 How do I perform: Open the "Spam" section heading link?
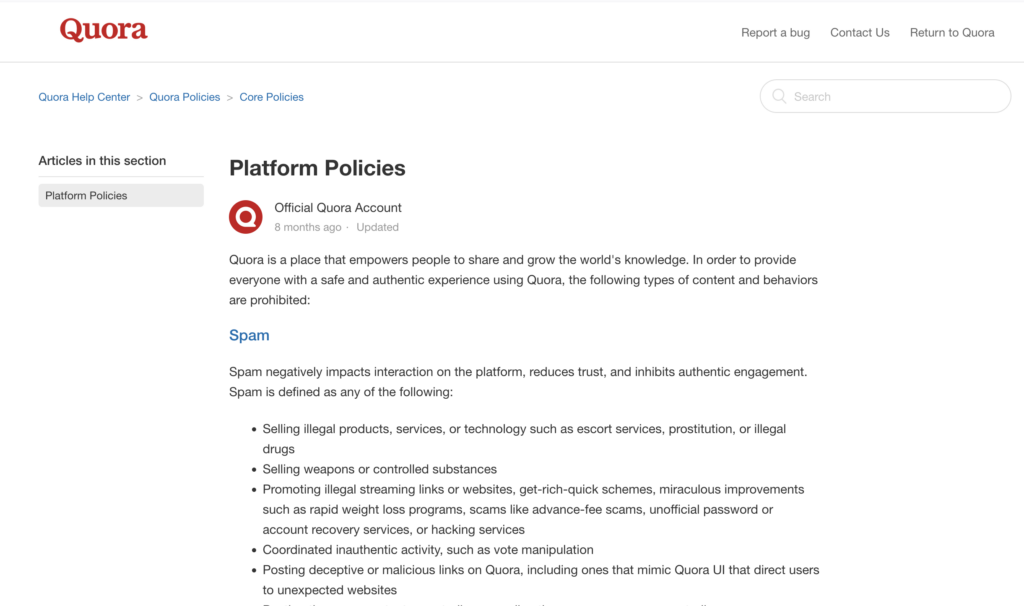248,335
